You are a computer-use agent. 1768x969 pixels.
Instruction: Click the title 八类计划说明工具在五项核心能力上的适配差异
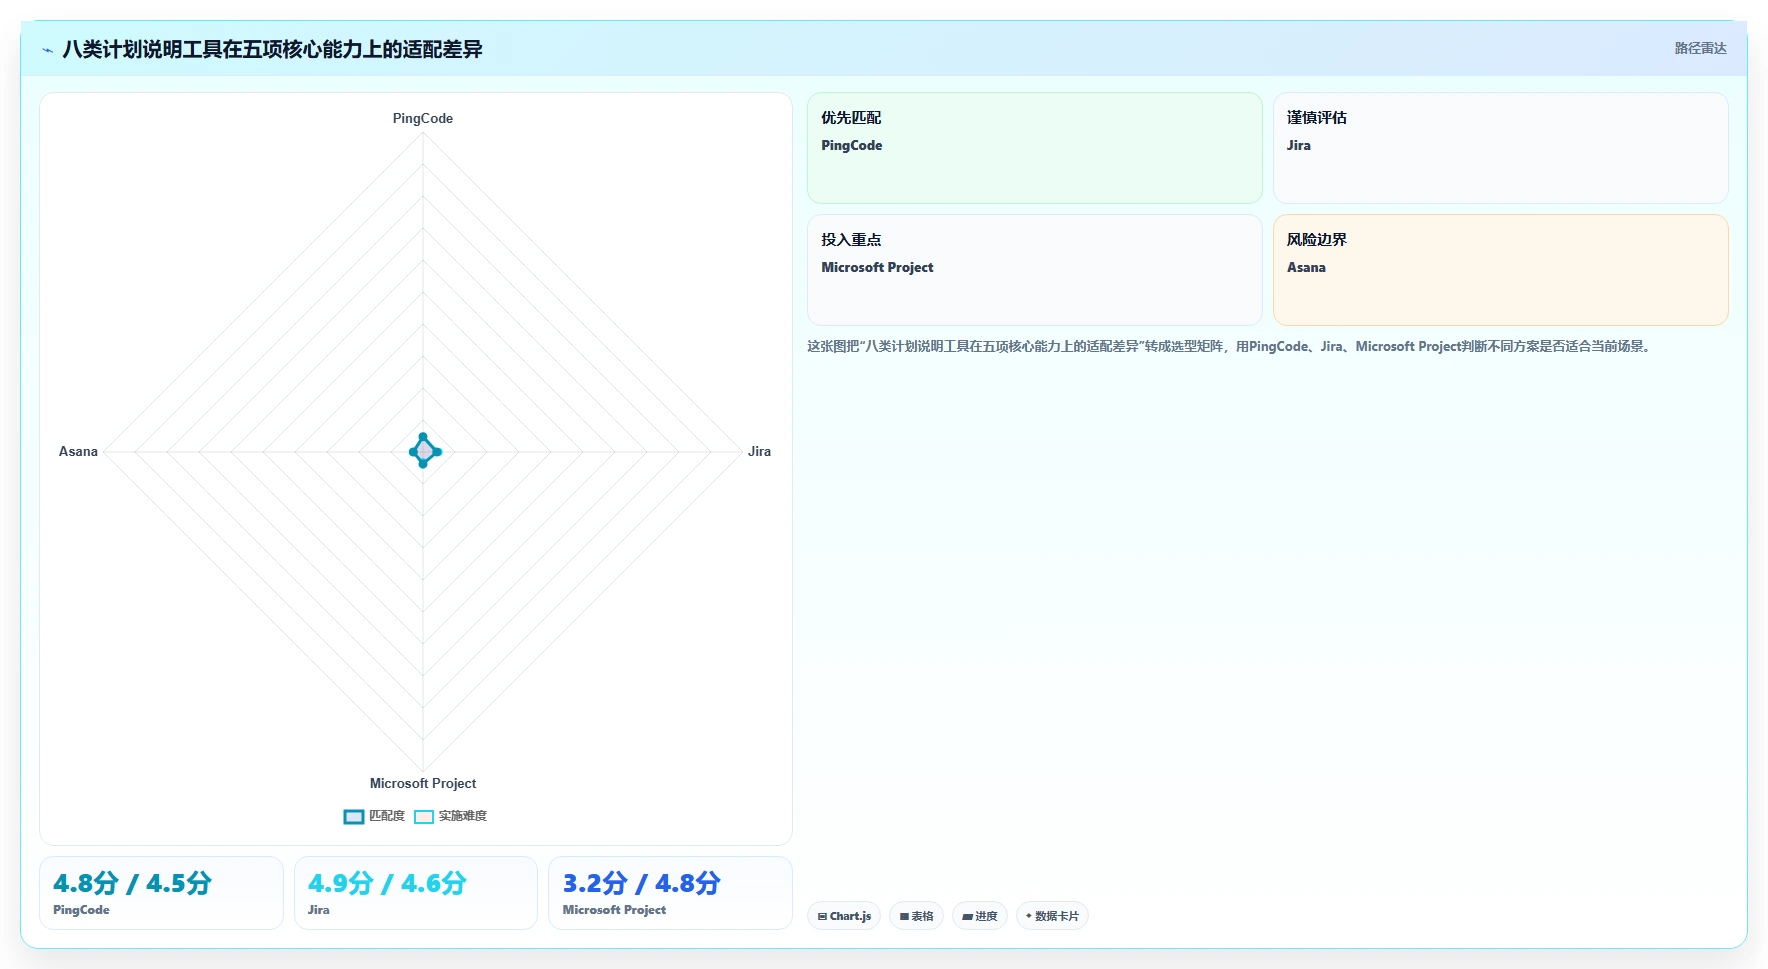click(x=272, y=49)
